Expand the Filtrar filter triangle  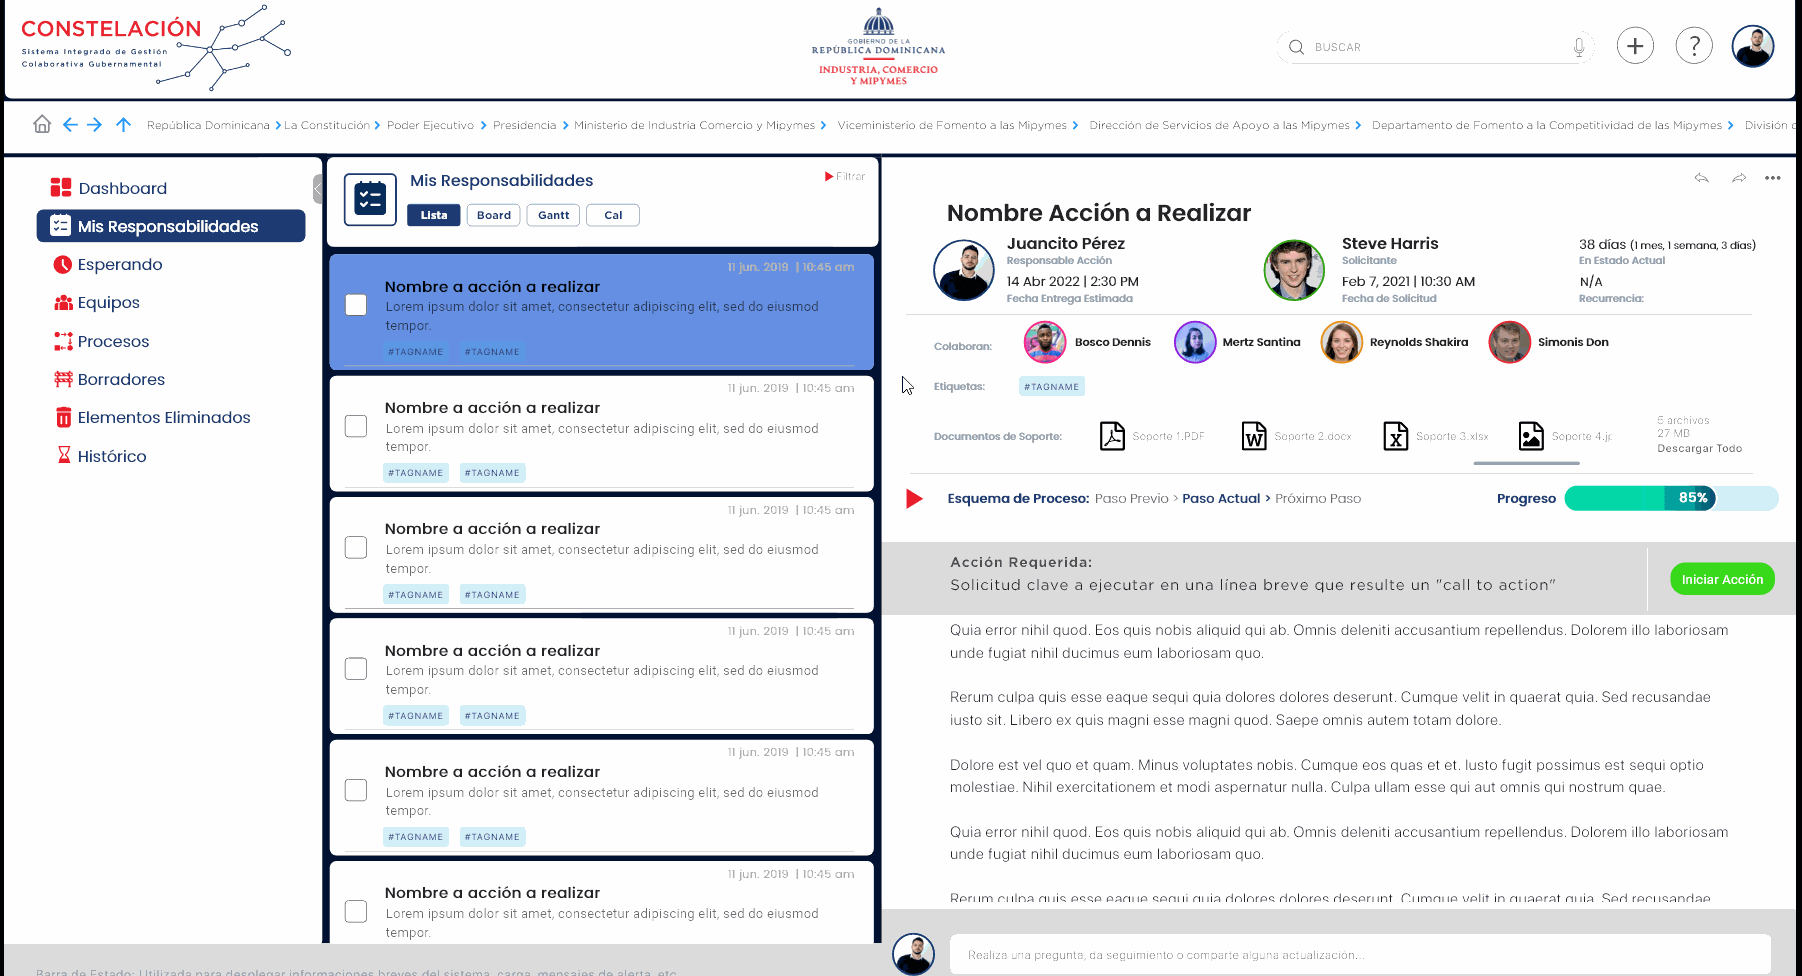(x=829, y=176)
